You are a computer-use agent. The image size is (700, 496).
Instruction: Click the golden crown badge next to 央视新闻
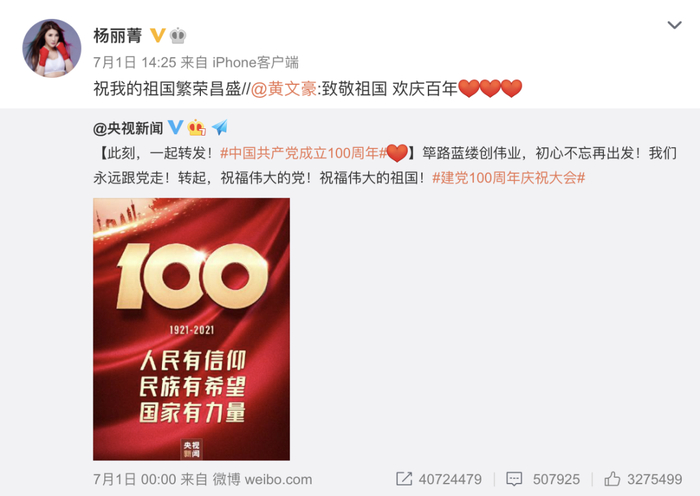[196, 128]
